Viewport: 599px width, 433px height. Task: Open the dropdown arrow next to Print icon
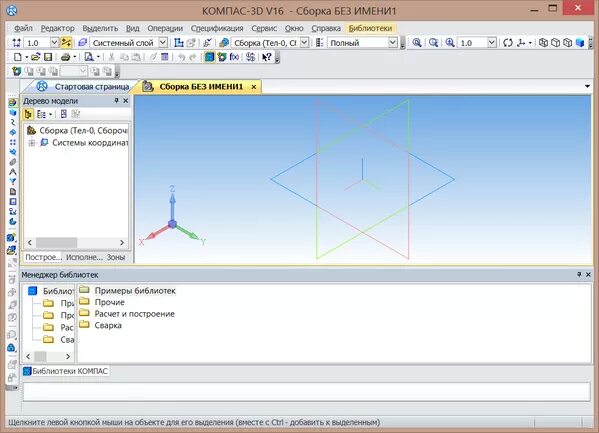[74, 57]
